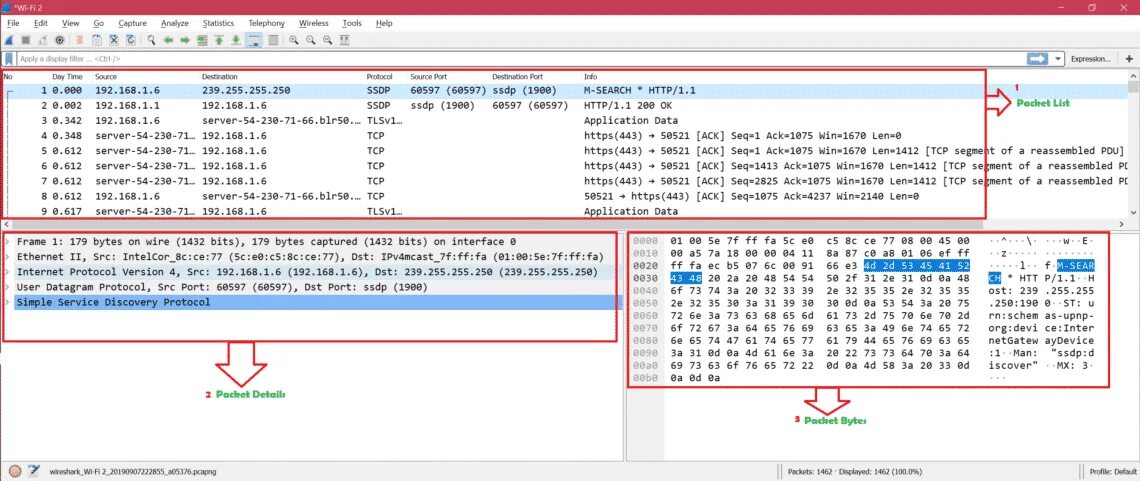Click the packet list scrollbar up arrow
Screen dimensions: 1140x481
tap(1132, 76)
